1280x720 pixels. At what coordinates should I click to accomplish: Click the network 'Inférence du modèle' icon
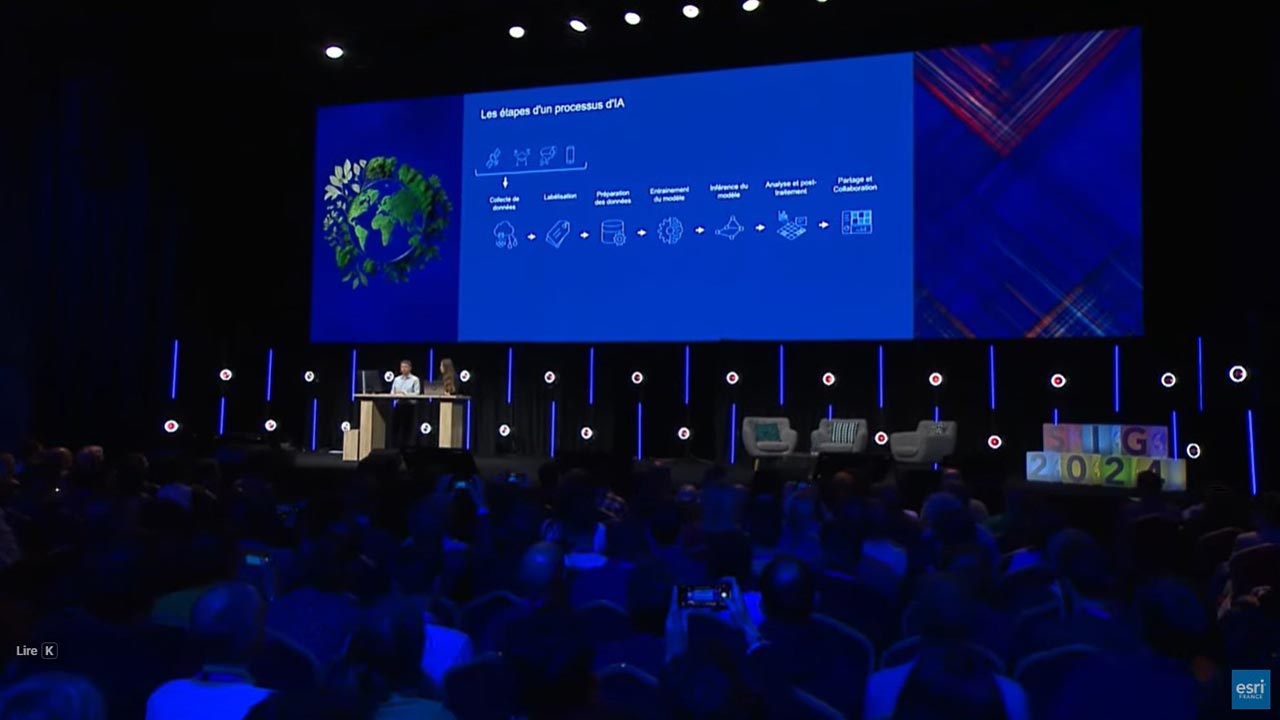729,228
